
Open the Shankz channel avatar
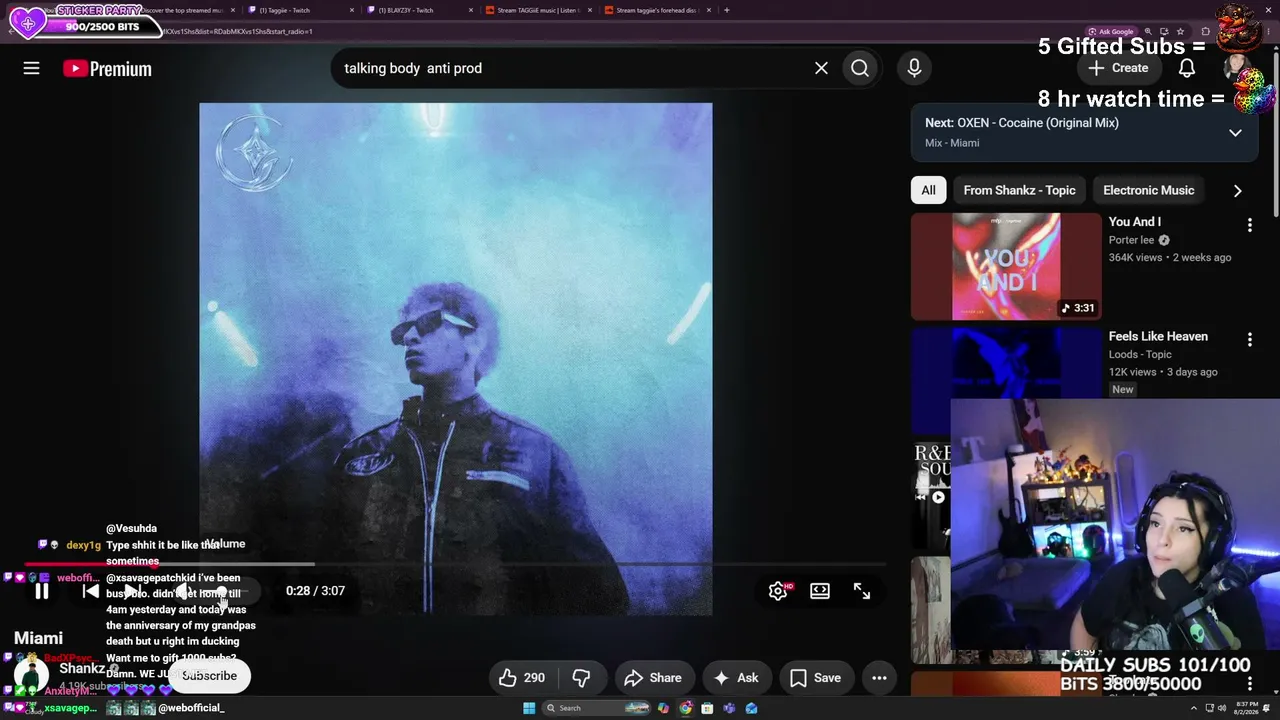31,676
